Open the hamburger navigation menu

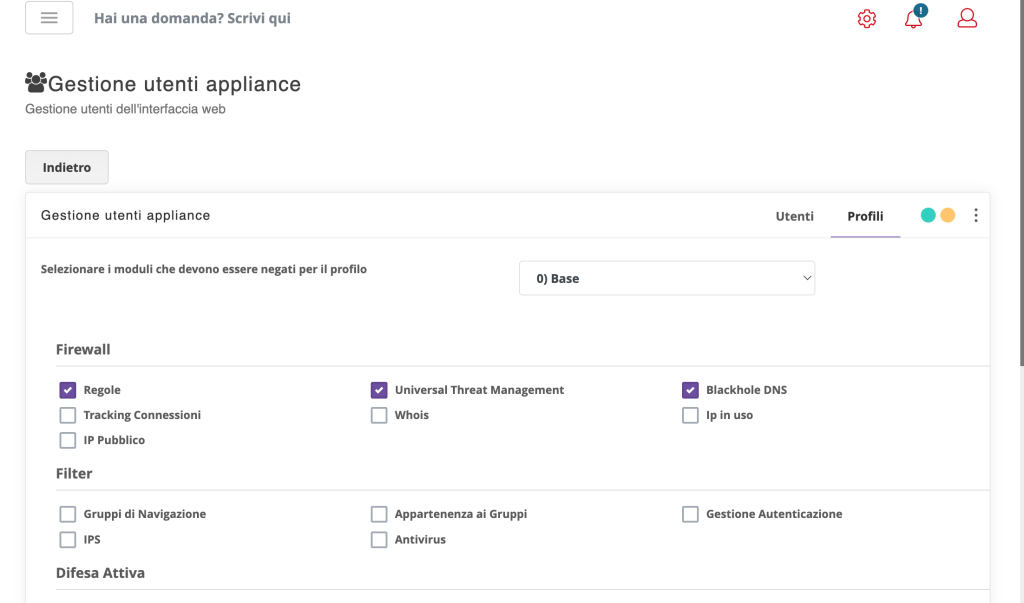48,17
